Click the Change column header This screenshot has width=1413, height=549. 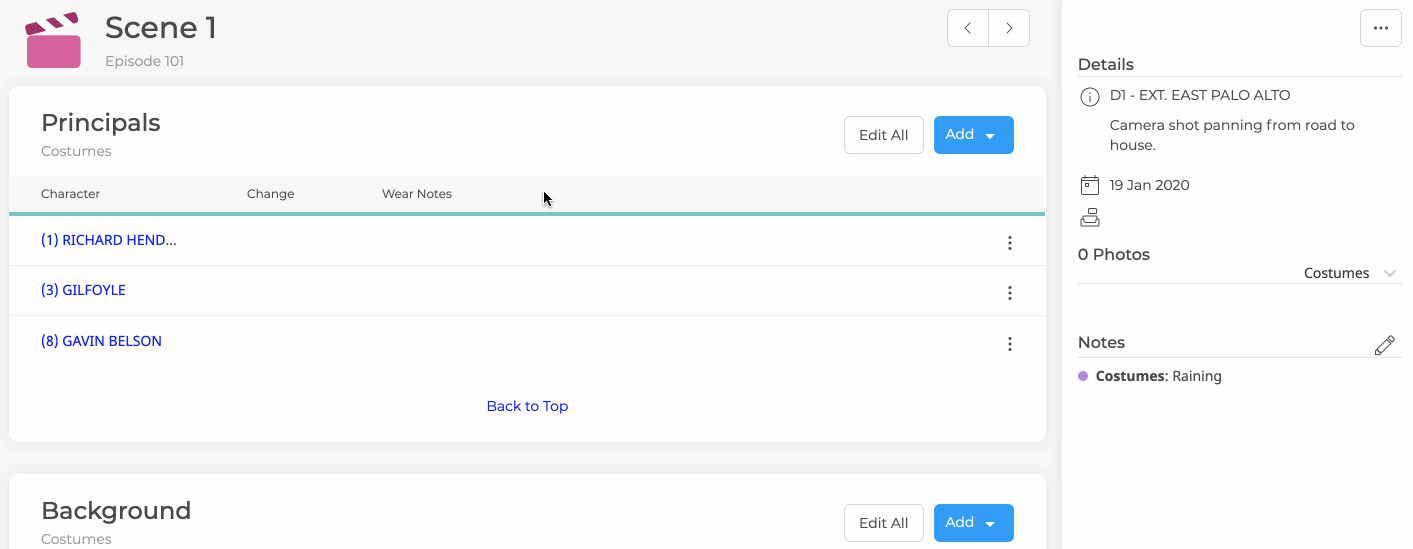pyautogui.click(x=271, y=194)
